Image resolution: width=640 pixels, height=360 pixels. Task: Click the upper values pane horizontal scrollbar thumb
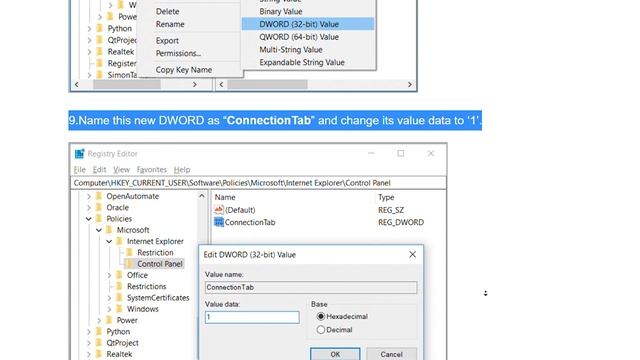[267, 84]
